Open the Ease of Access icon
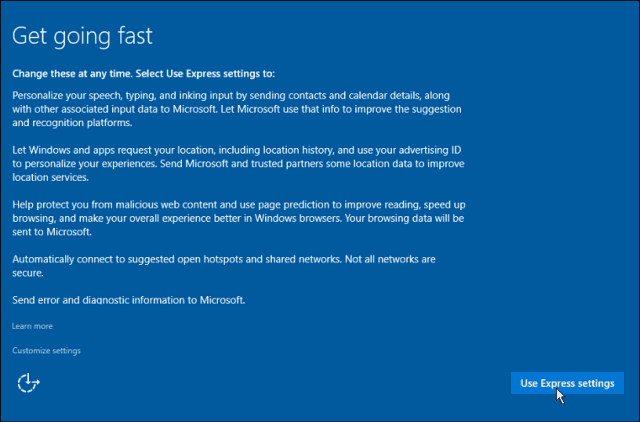Image resolution: width=640 pixels, height=422 pixels. point(28,383)
